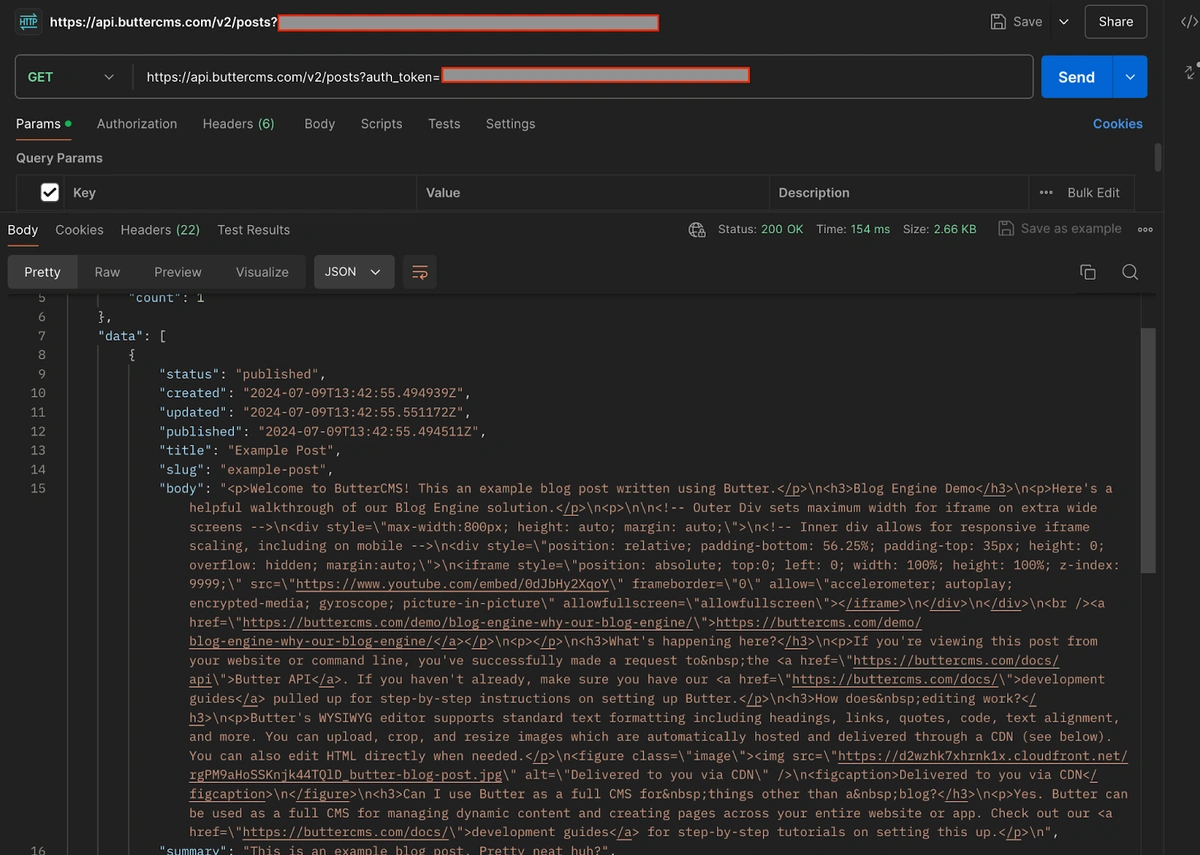This screenshot has height=855, width=1200.
Task: Click the "data" key on line 7
Action: click(121, 336)
